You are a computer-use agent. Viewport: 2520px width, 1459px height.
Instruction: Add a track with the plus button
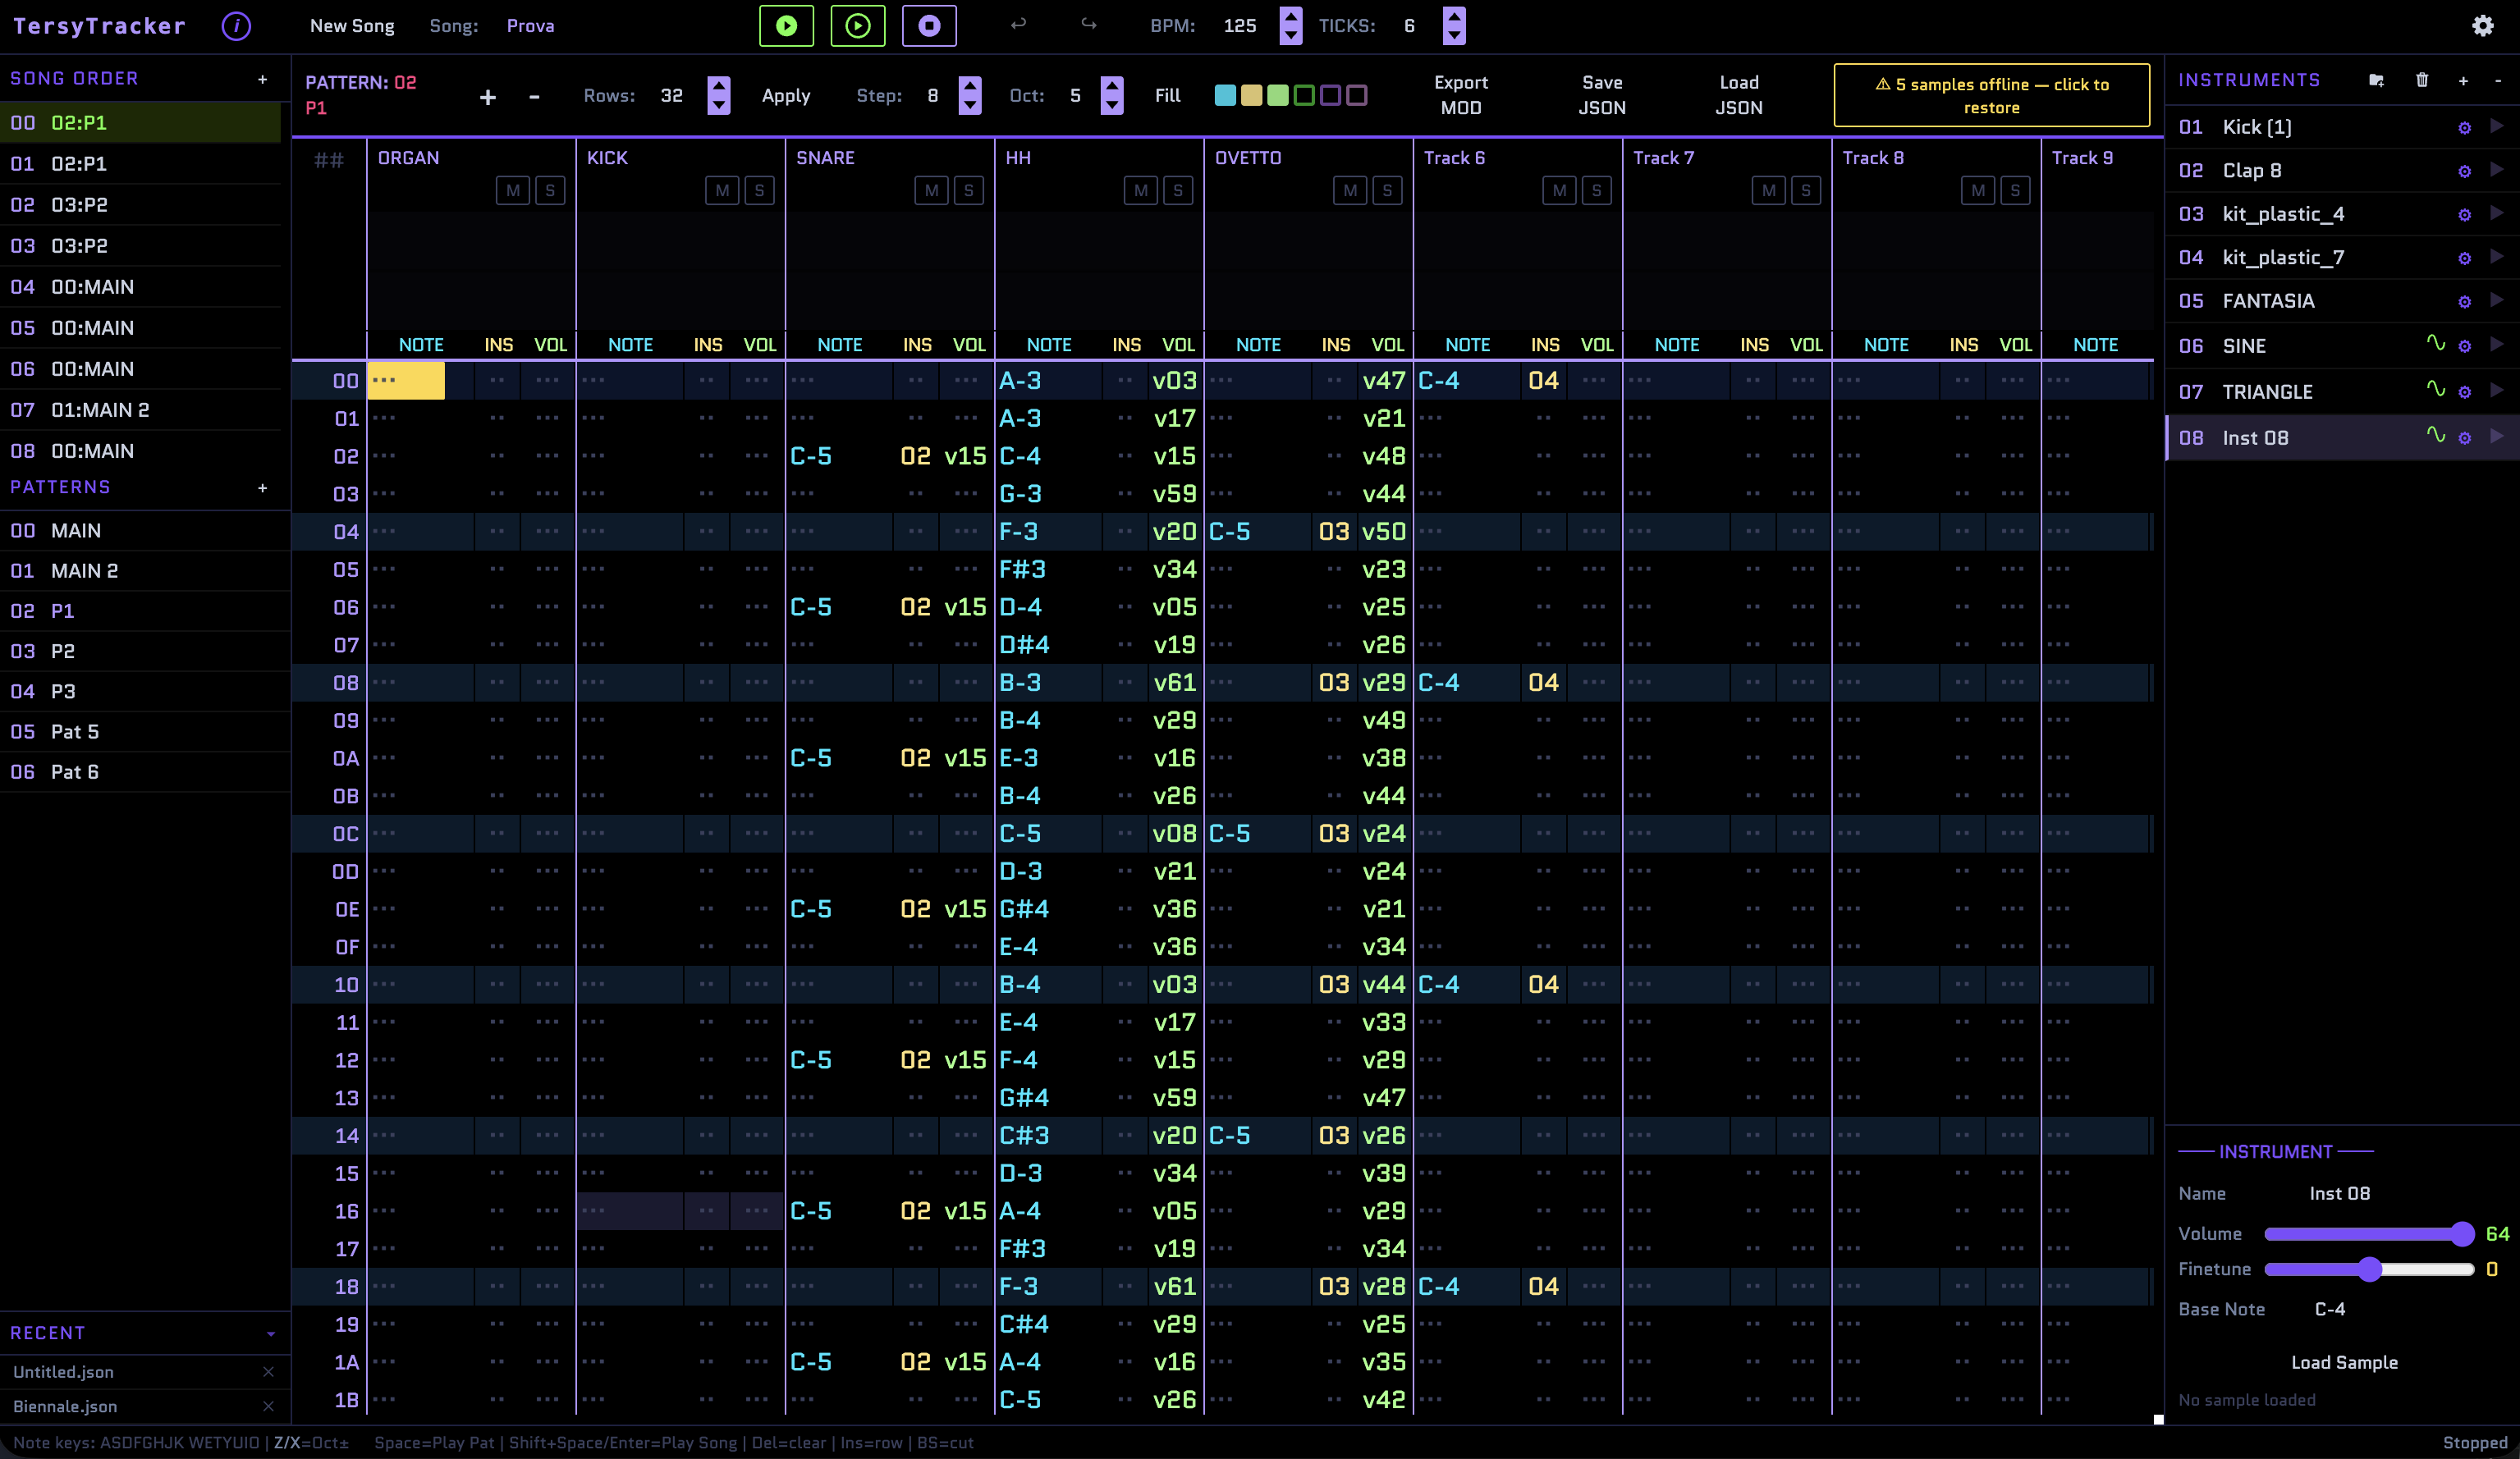click(488, 97)
